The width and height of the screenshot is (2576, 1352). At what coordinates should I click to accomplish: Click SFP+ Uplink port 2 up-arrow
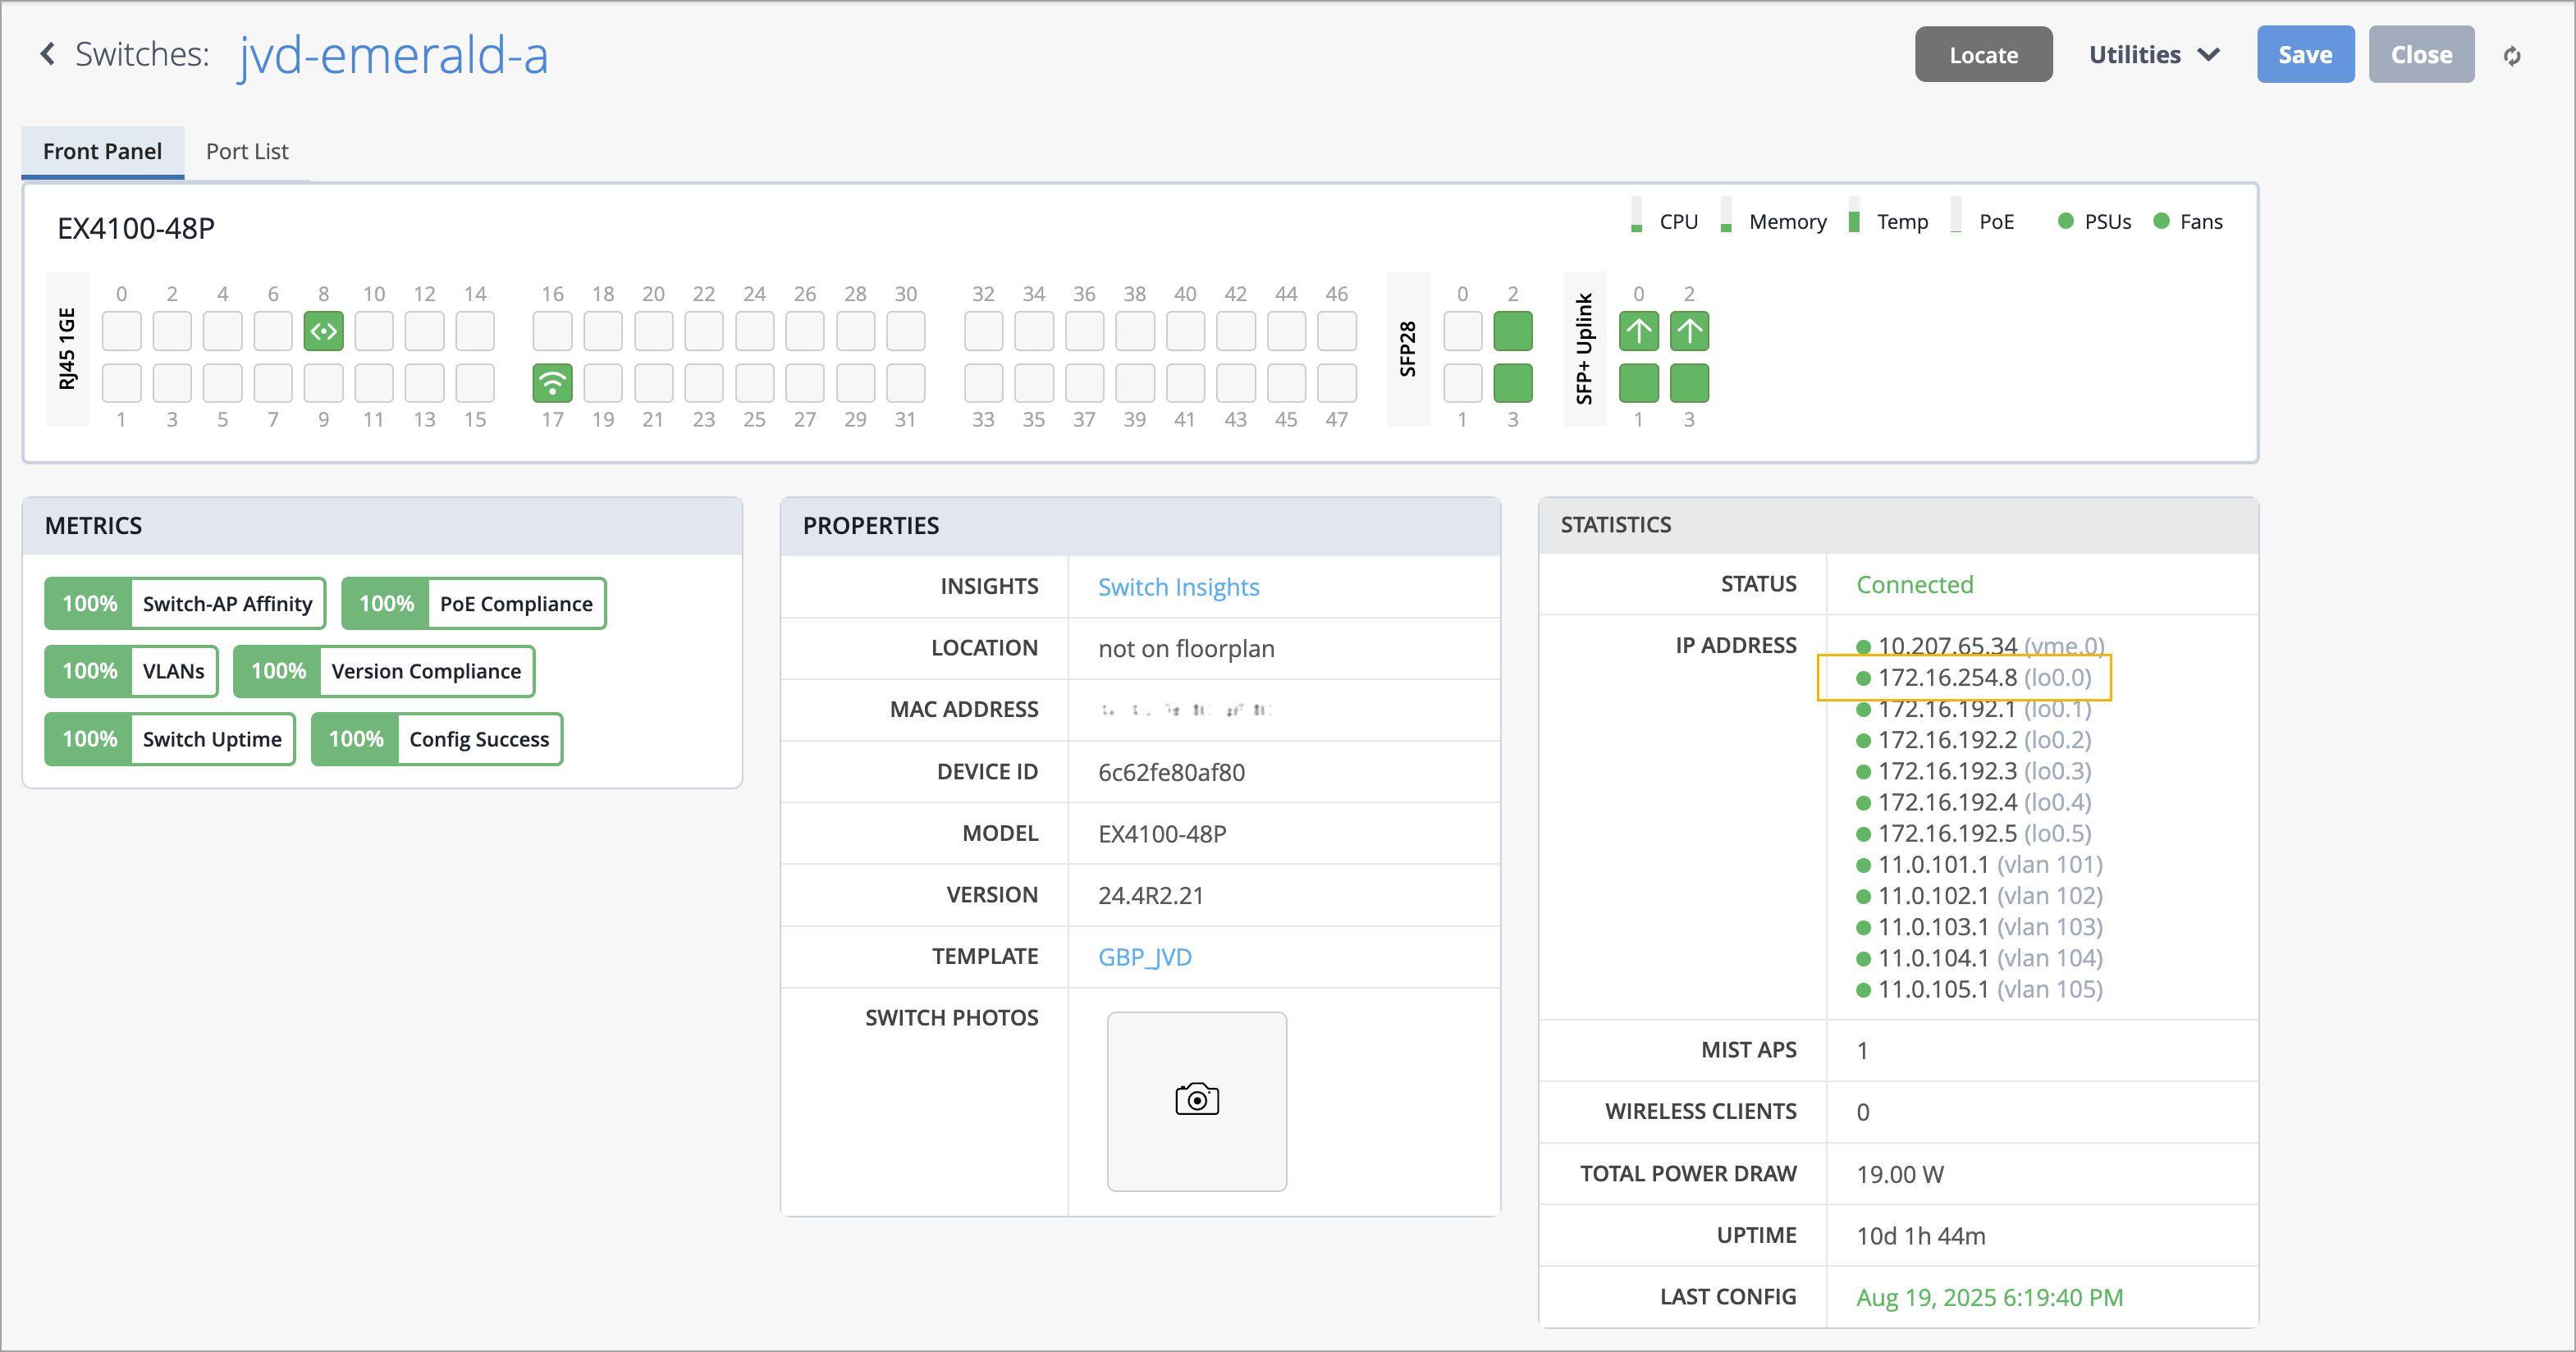[x=1689, y=331]
